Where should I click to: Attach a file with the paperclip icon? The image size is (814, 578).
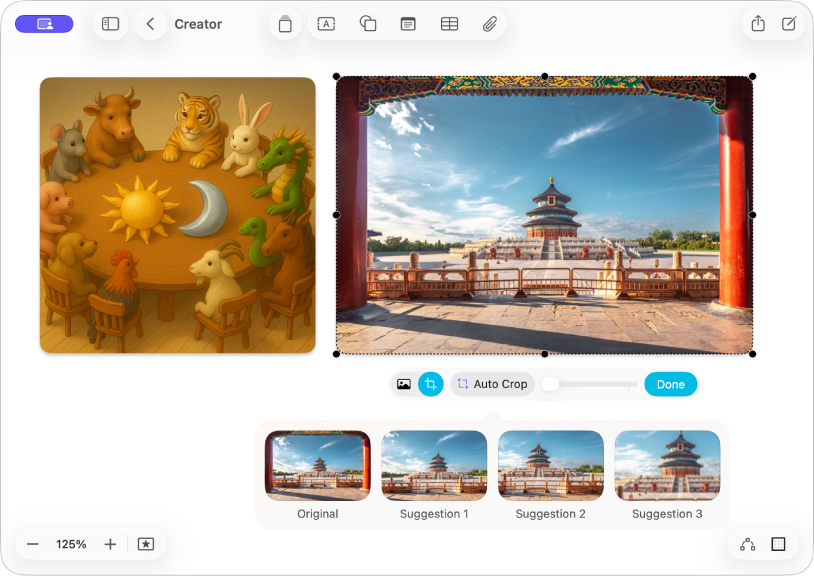tap(489, 24)
